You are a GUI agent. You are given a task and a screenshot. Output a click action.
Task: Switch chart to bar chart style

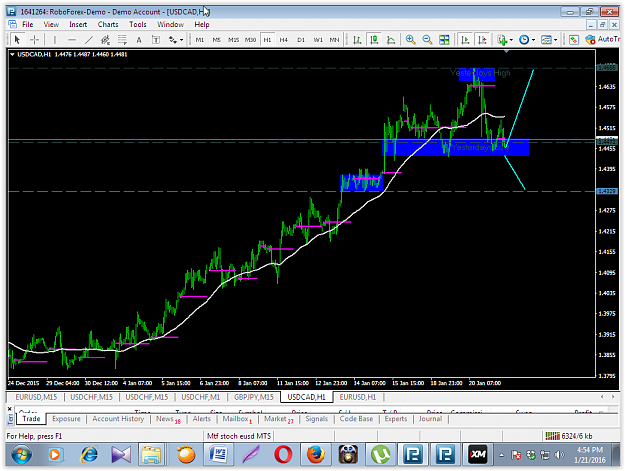click(x=357, y=39)
